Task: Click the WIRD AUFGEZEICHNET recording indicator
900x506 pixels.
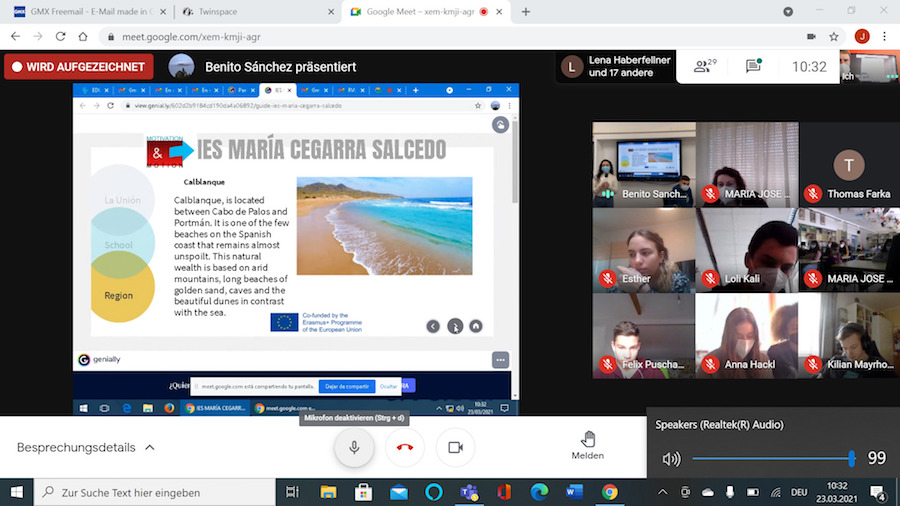Action: [79, 67]
